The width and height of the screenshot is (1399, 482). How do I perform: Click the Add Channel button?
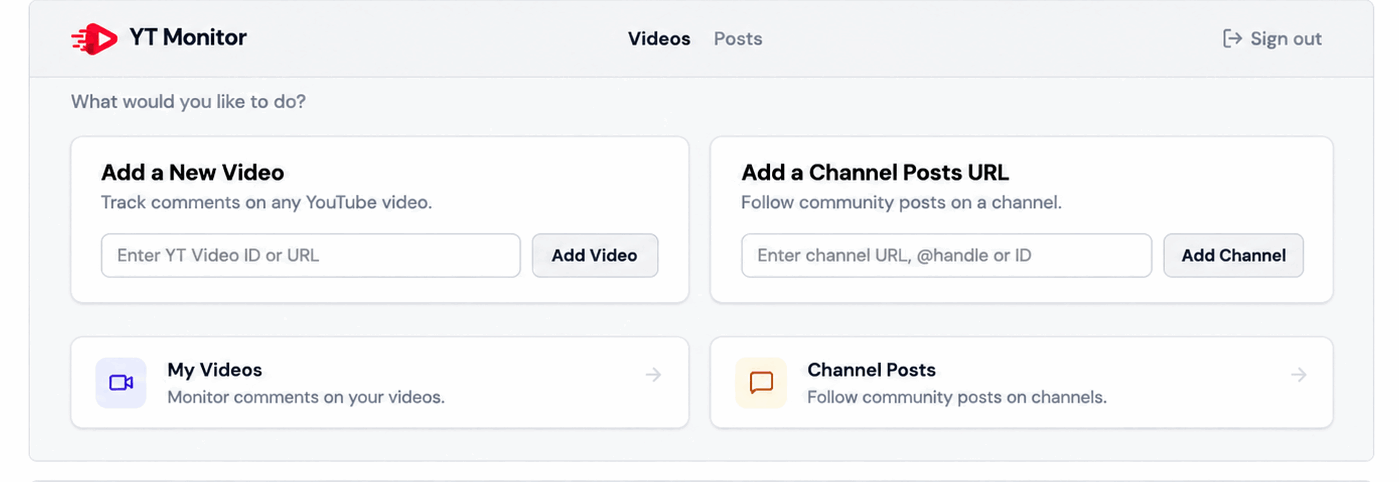[1233, 255]
